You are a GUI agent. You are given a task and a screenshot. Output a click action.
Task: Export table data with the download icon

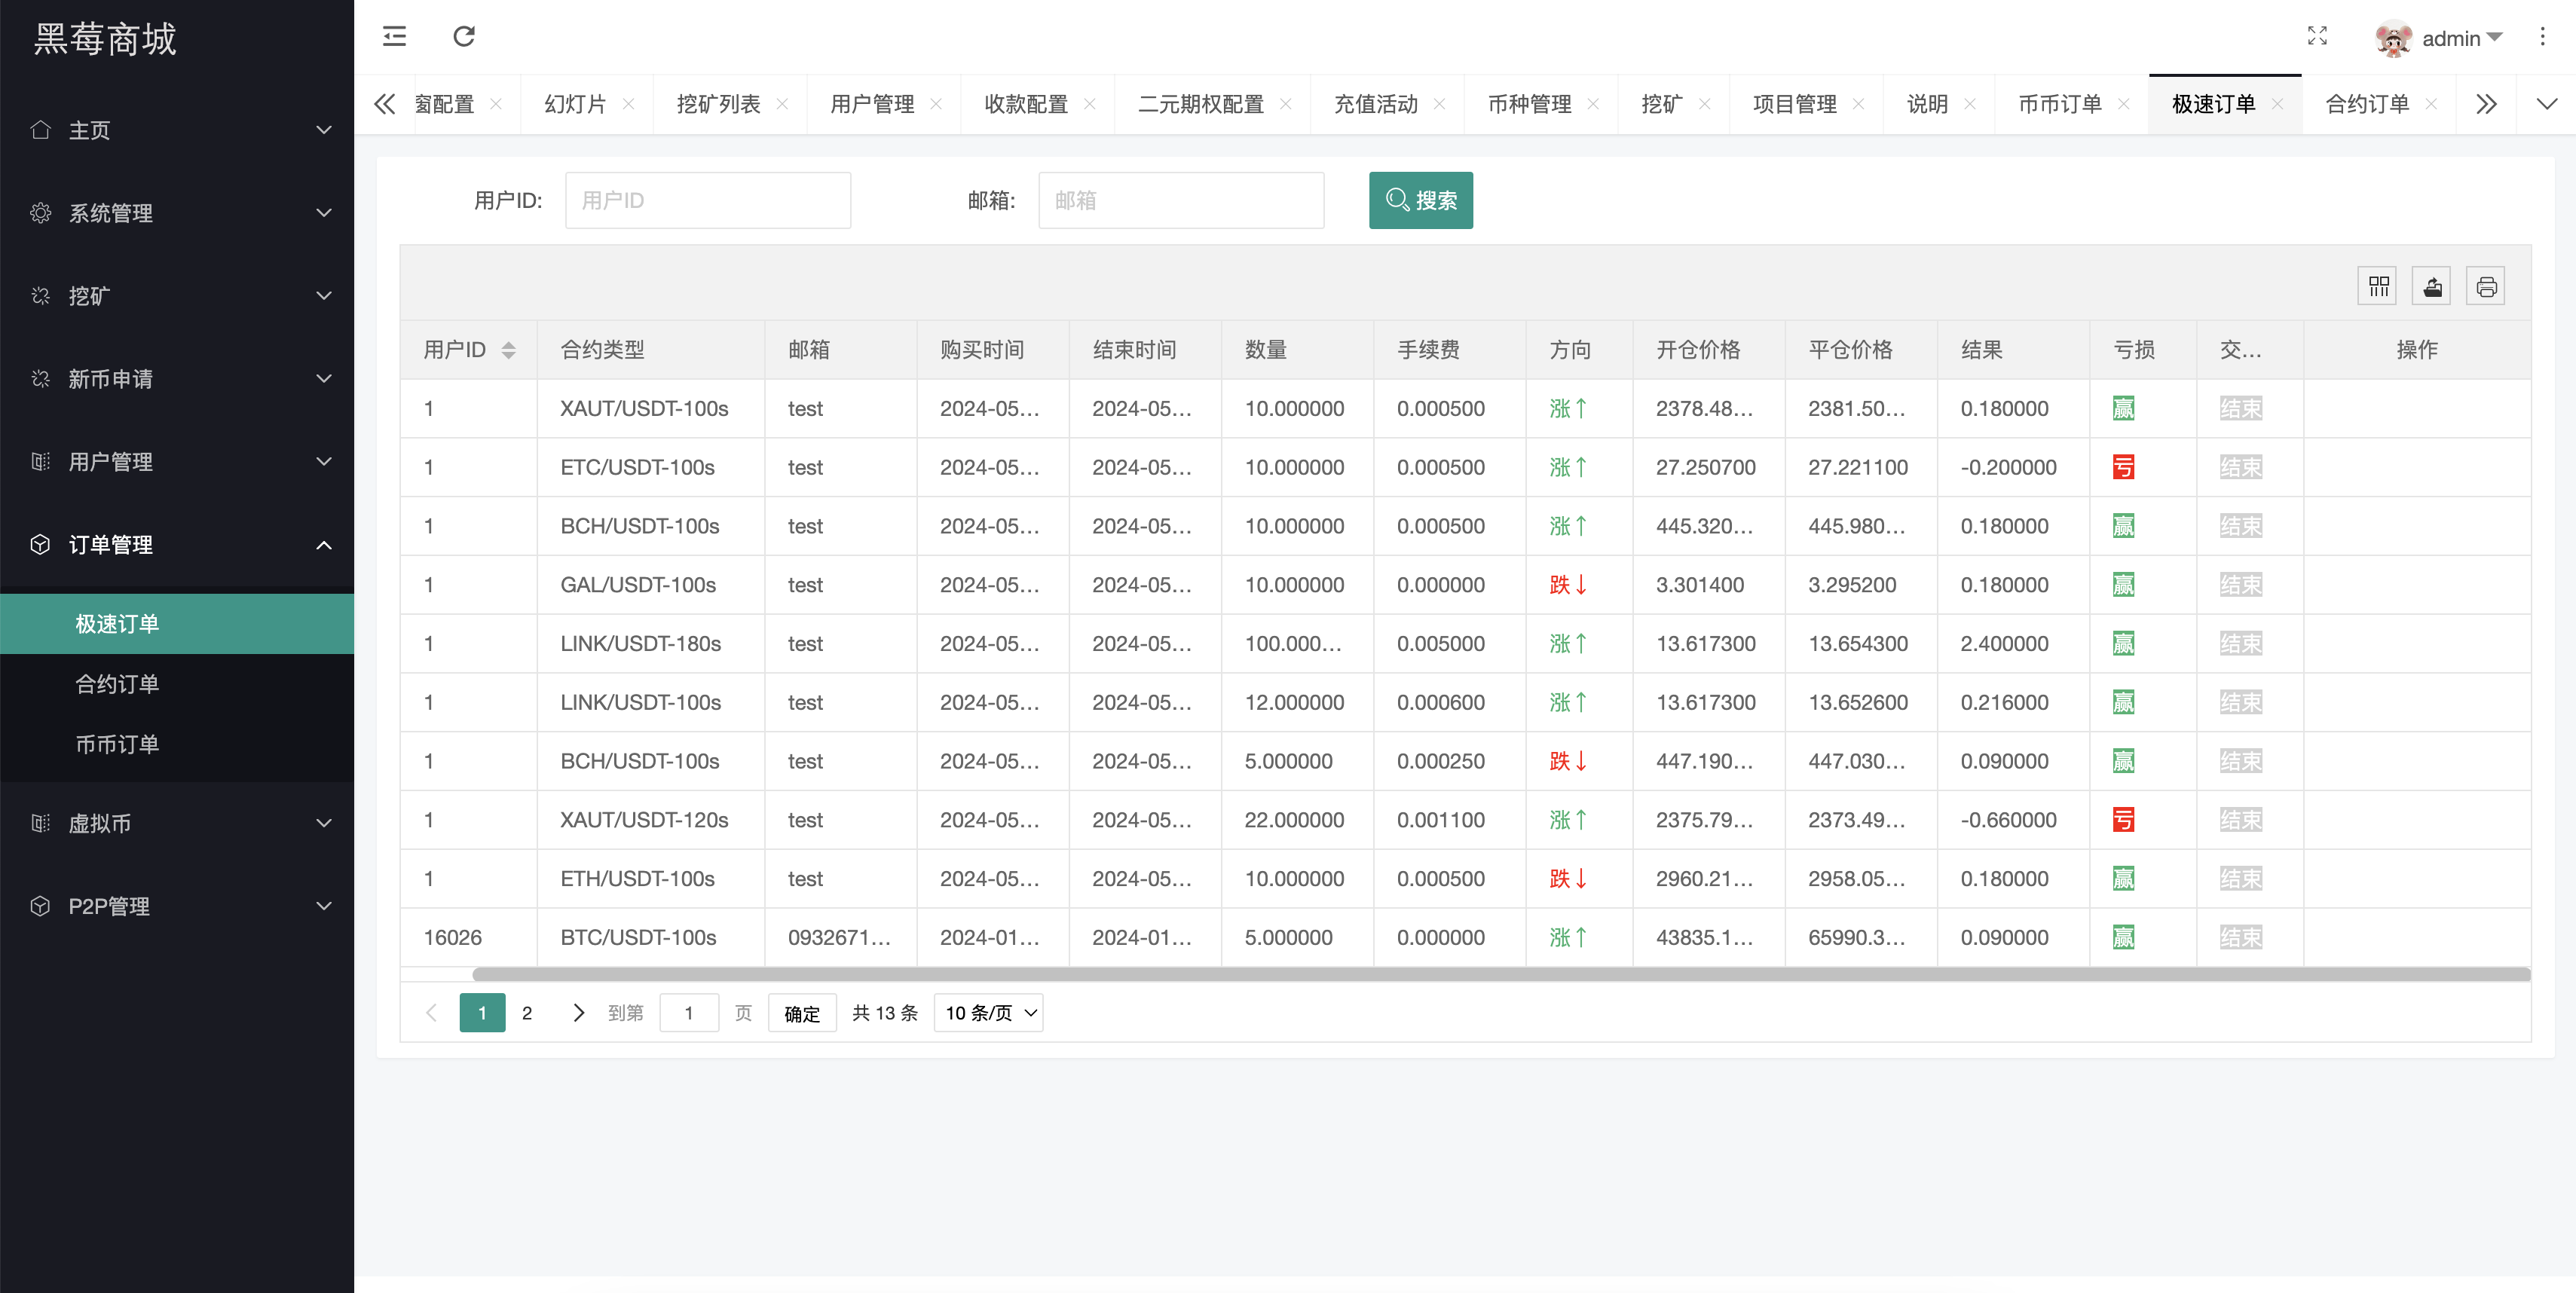(2431, 285)
